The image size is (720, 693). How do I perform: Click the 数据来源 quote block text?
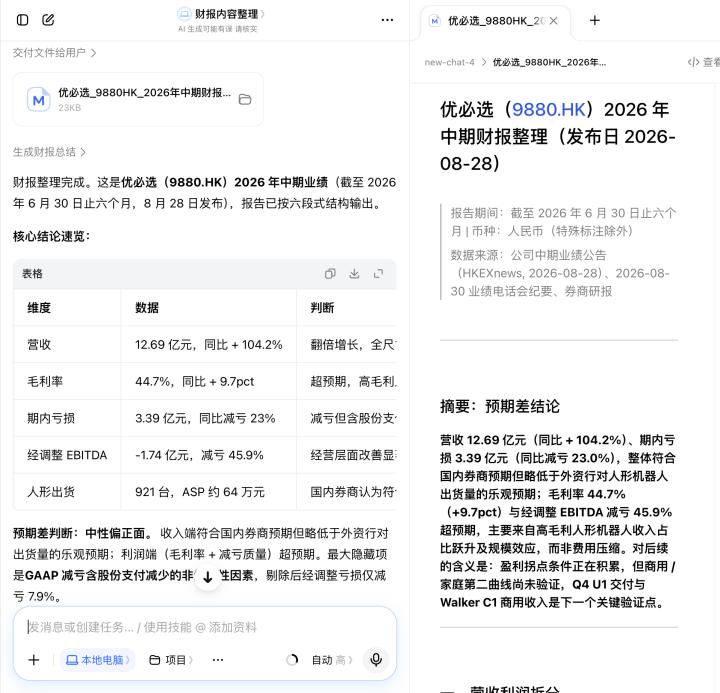click(560, 273)
